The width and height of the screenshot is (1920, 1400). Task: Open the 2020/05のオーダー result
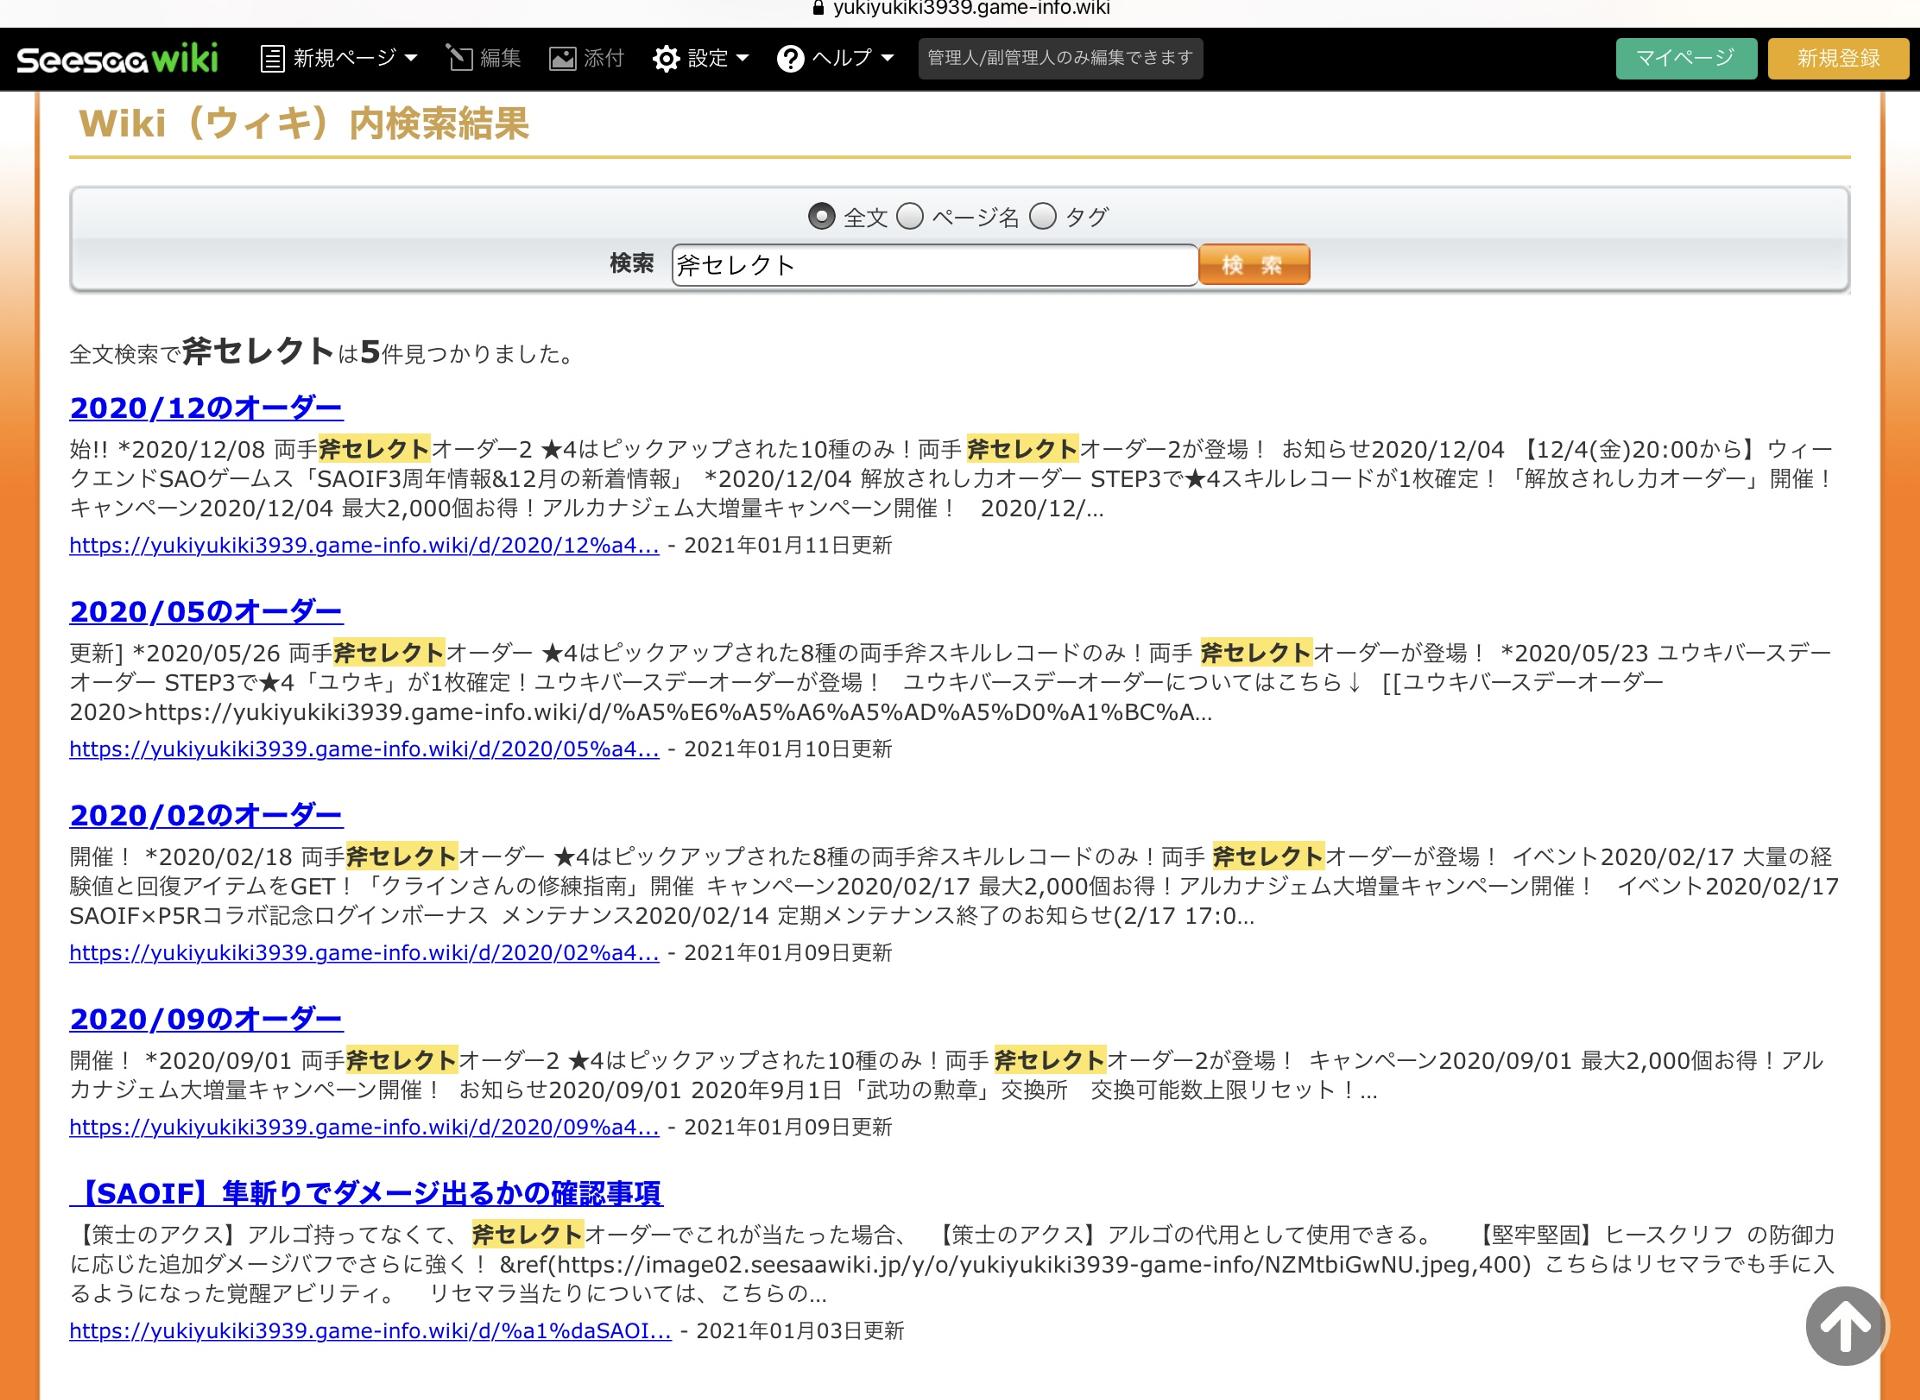point(206,611)
